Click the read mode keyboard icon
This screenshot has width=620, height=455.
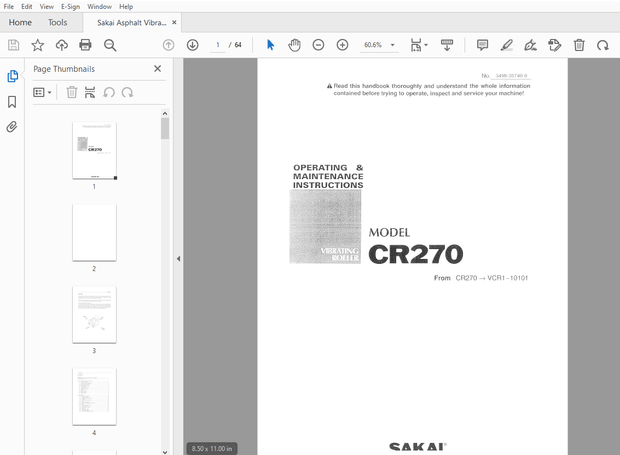447,45
